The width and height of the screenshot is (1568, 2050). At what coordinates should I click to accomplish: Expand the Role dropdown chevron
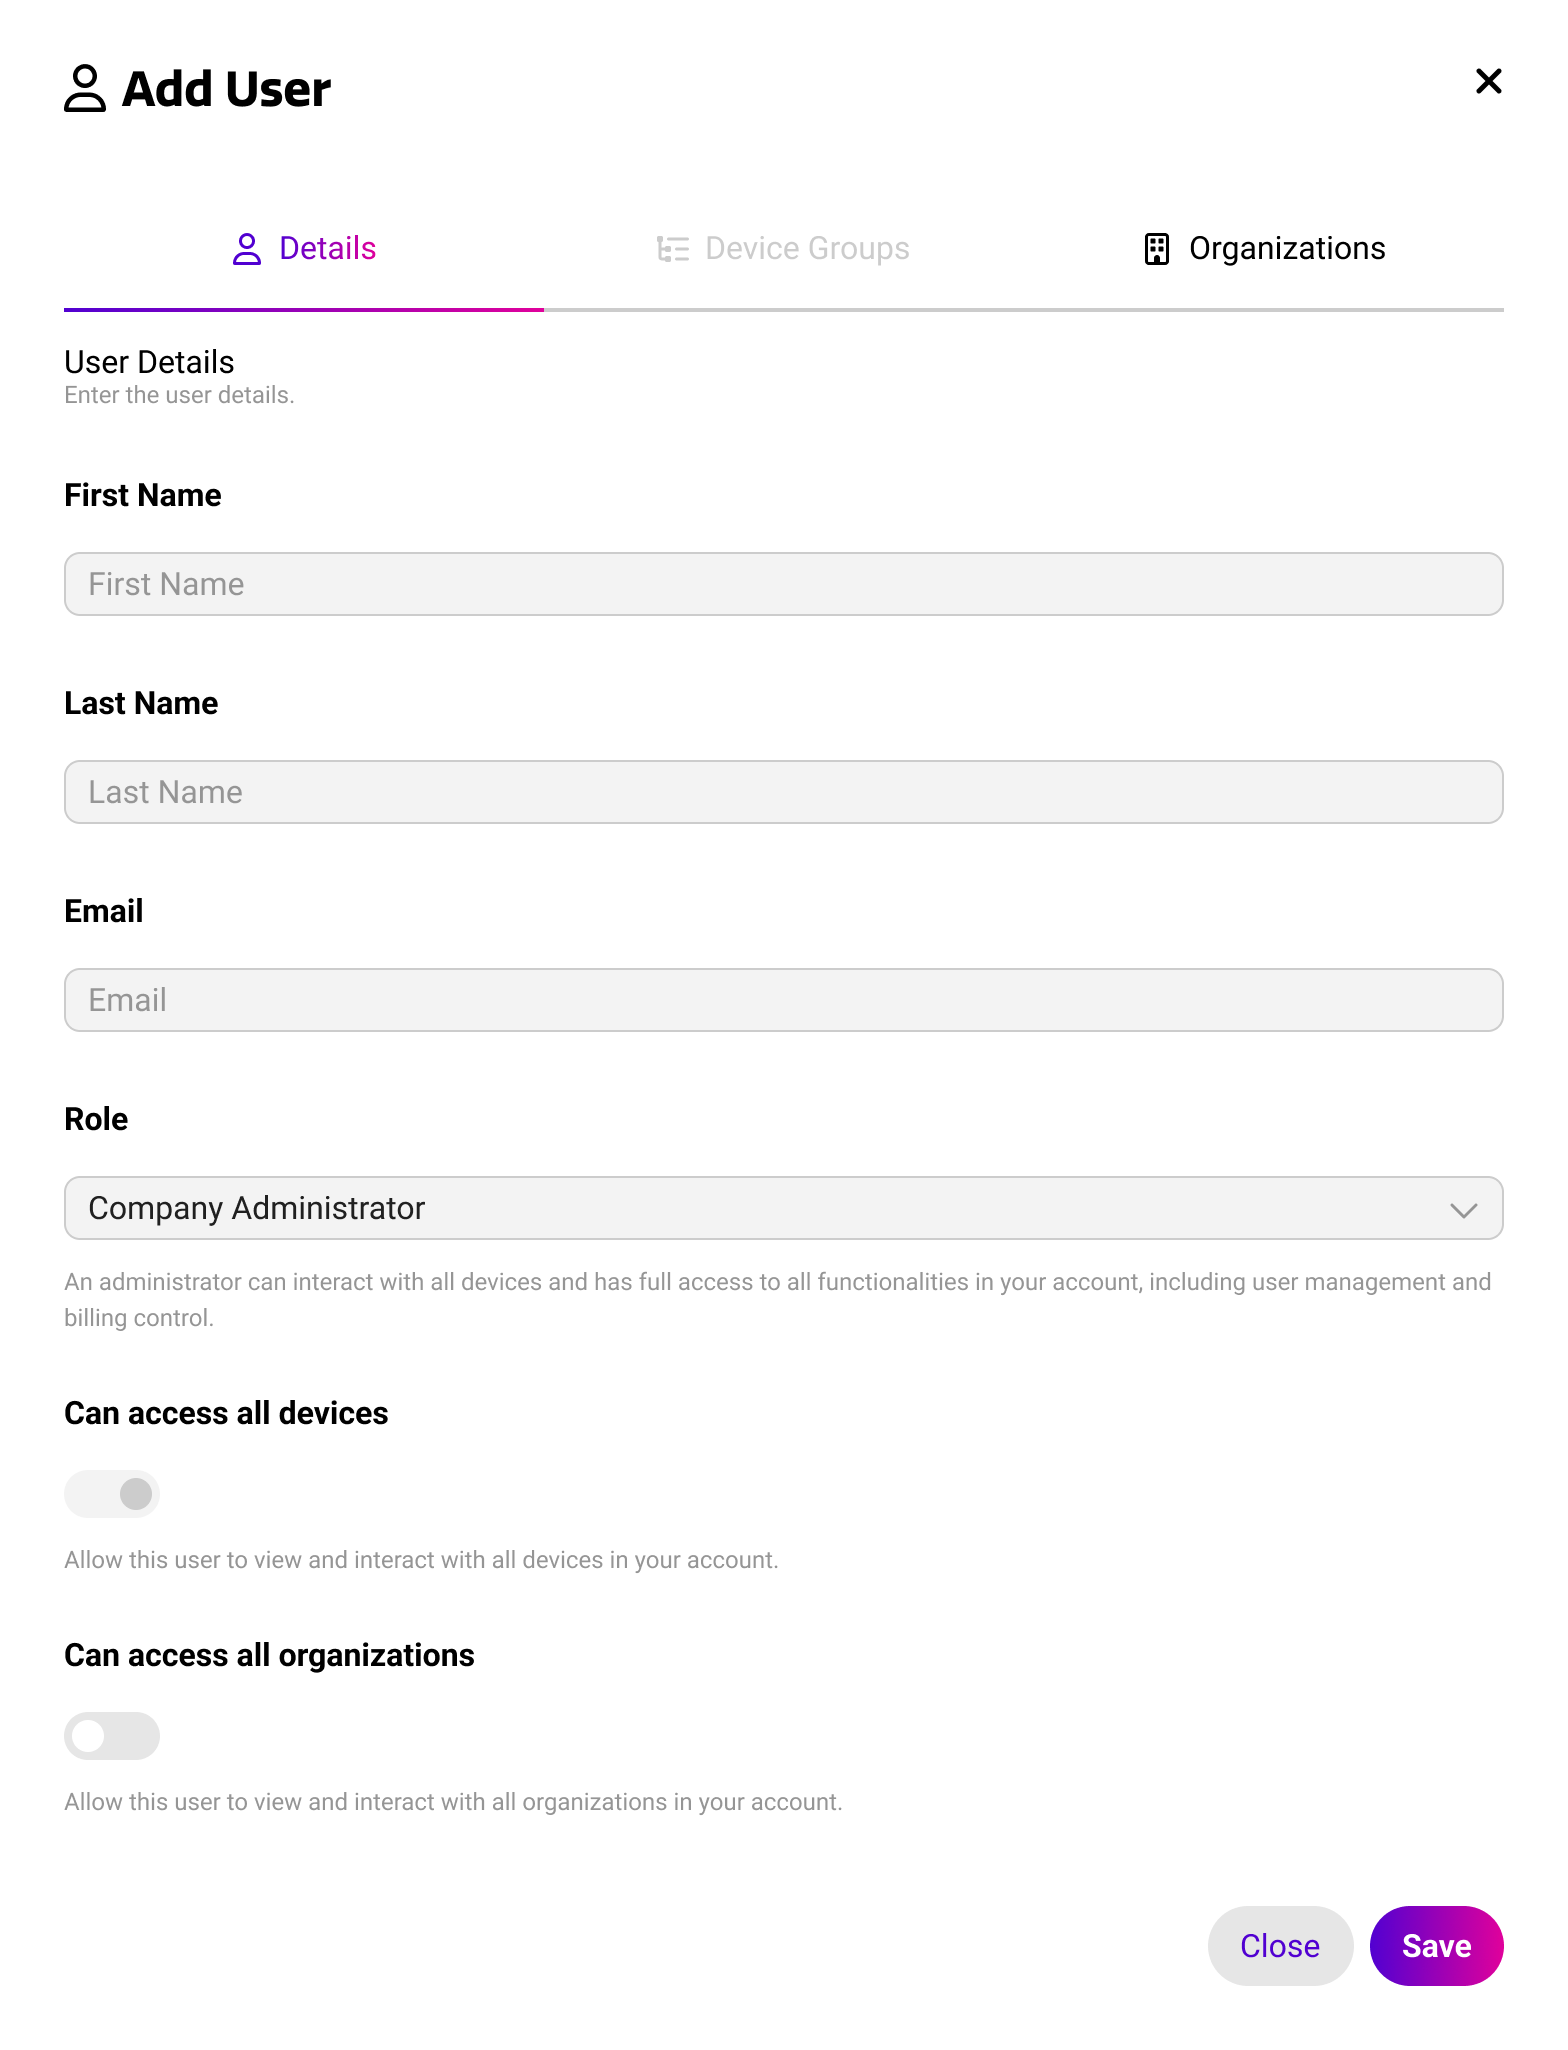[x=1464, y=1210]
